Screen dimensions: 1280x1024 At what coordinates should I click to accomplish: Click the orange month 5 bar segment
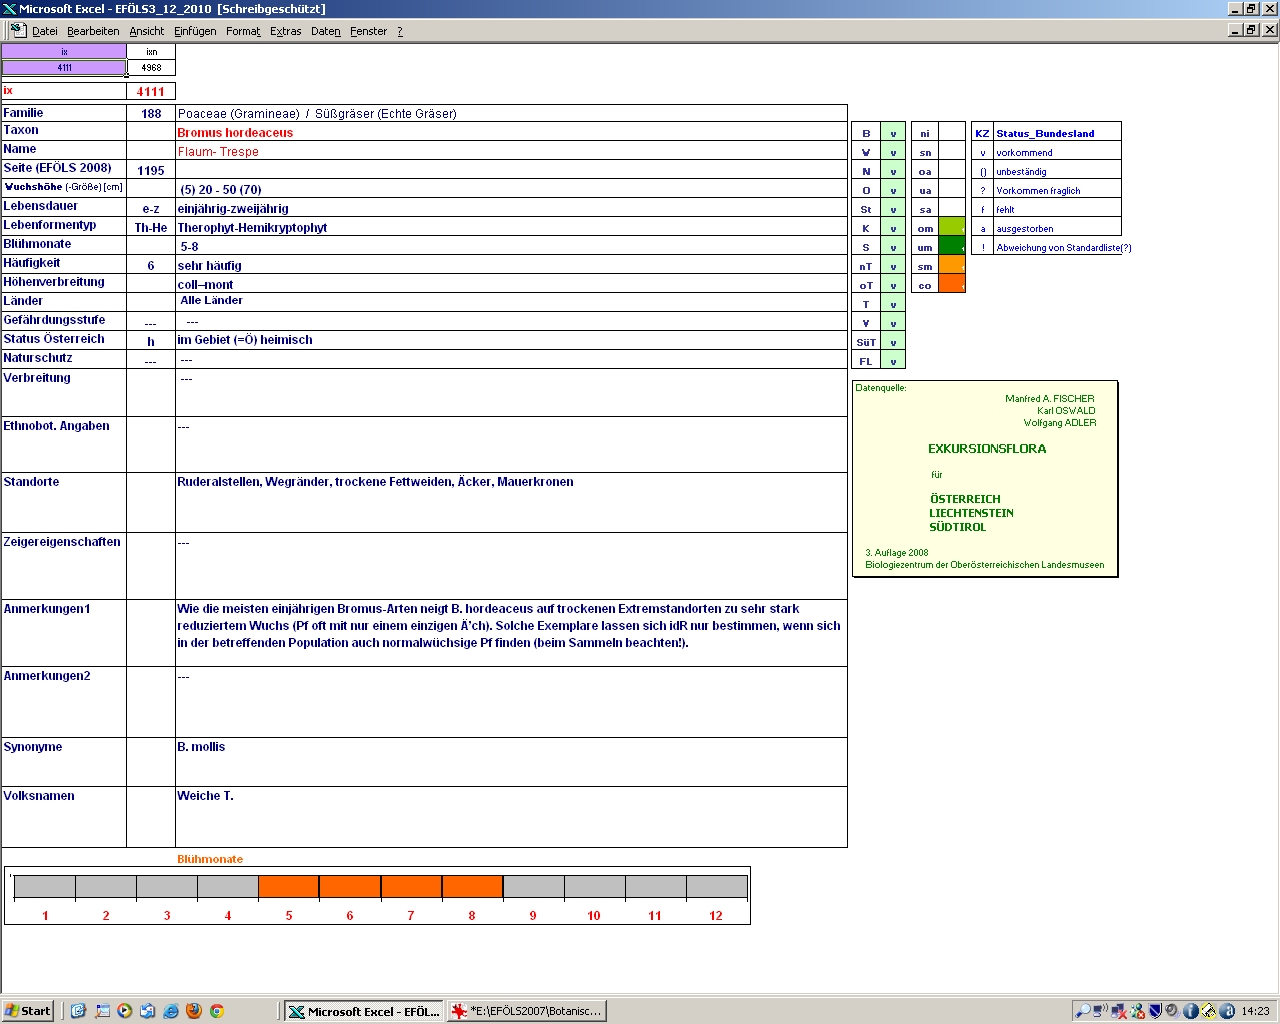click(289, 887)
